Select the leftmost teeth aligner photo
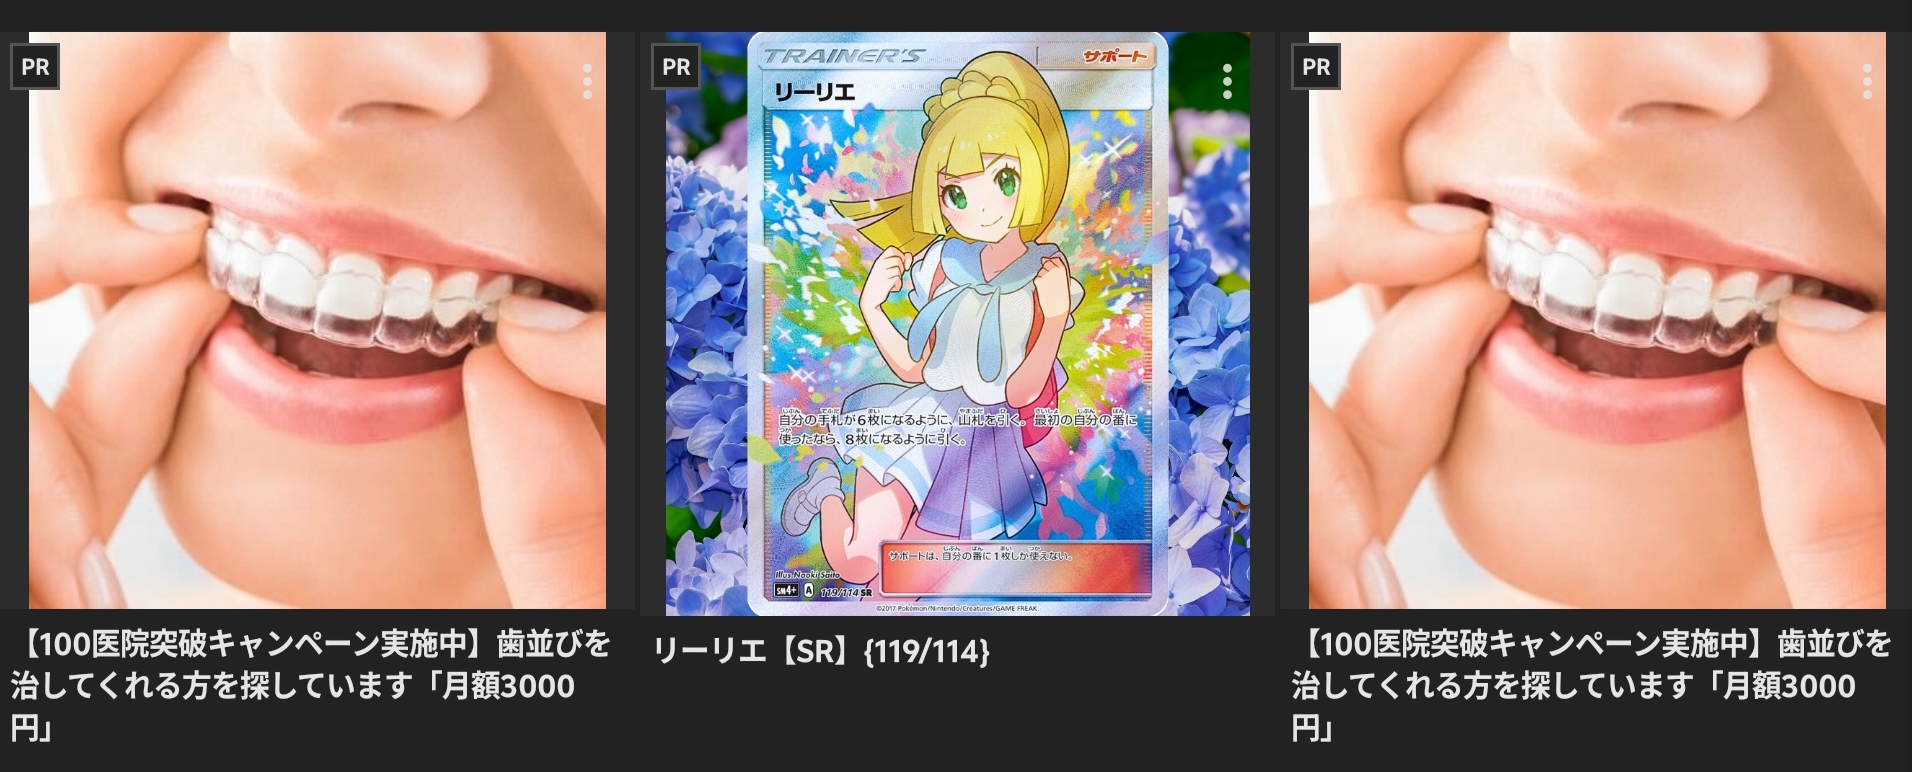This screenshot has width=1912, height=772. [317, 320]
